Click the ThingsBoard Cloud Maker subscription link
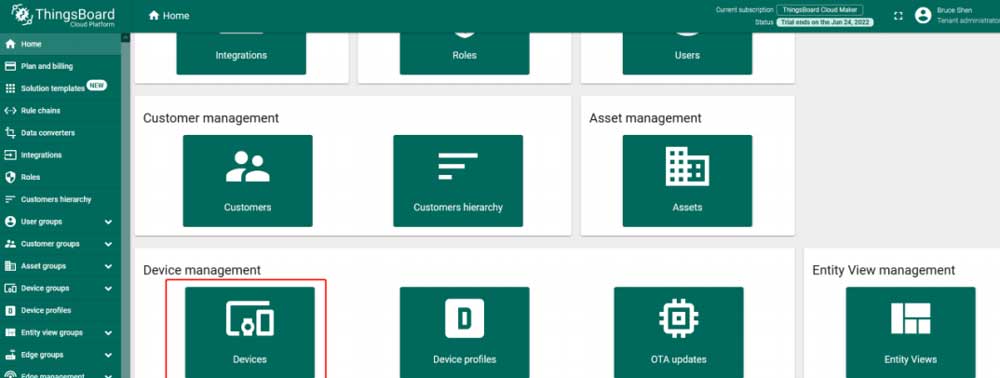Screen dimensions: 1000x378 pyautogui.click(x=820, y=10)
